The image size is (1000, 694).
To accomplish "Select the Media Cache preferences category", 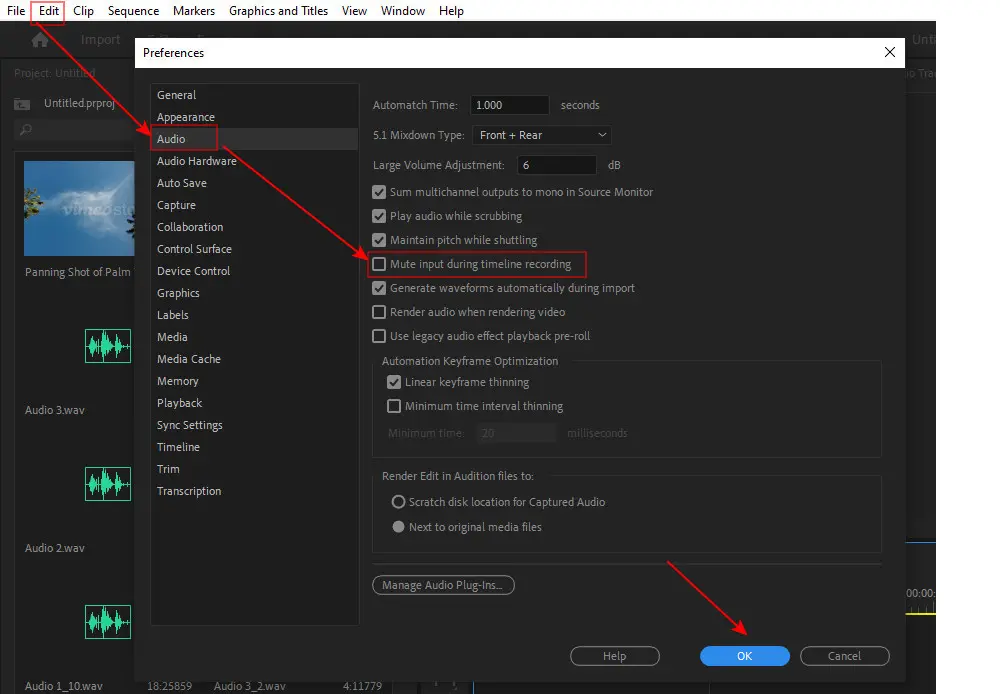I will 254,359.
